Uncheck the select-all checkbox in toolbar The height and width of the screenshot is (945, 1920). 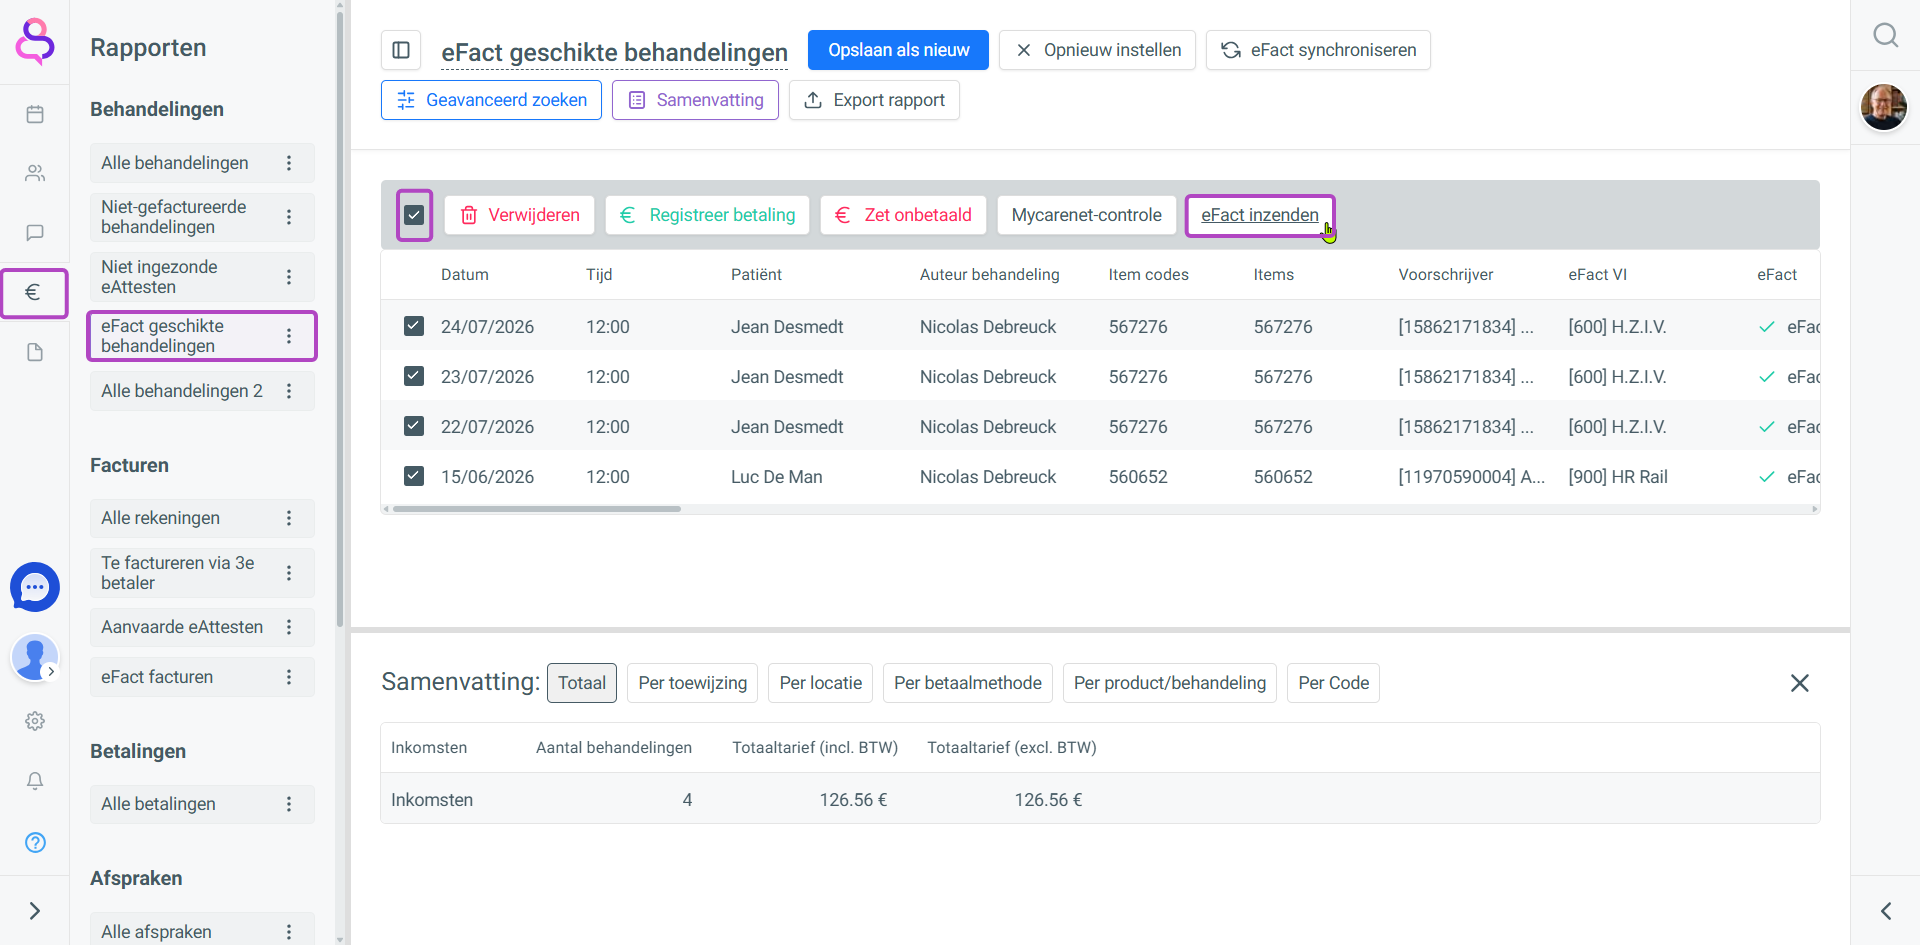pyautogui.click(x=414, y=215)
